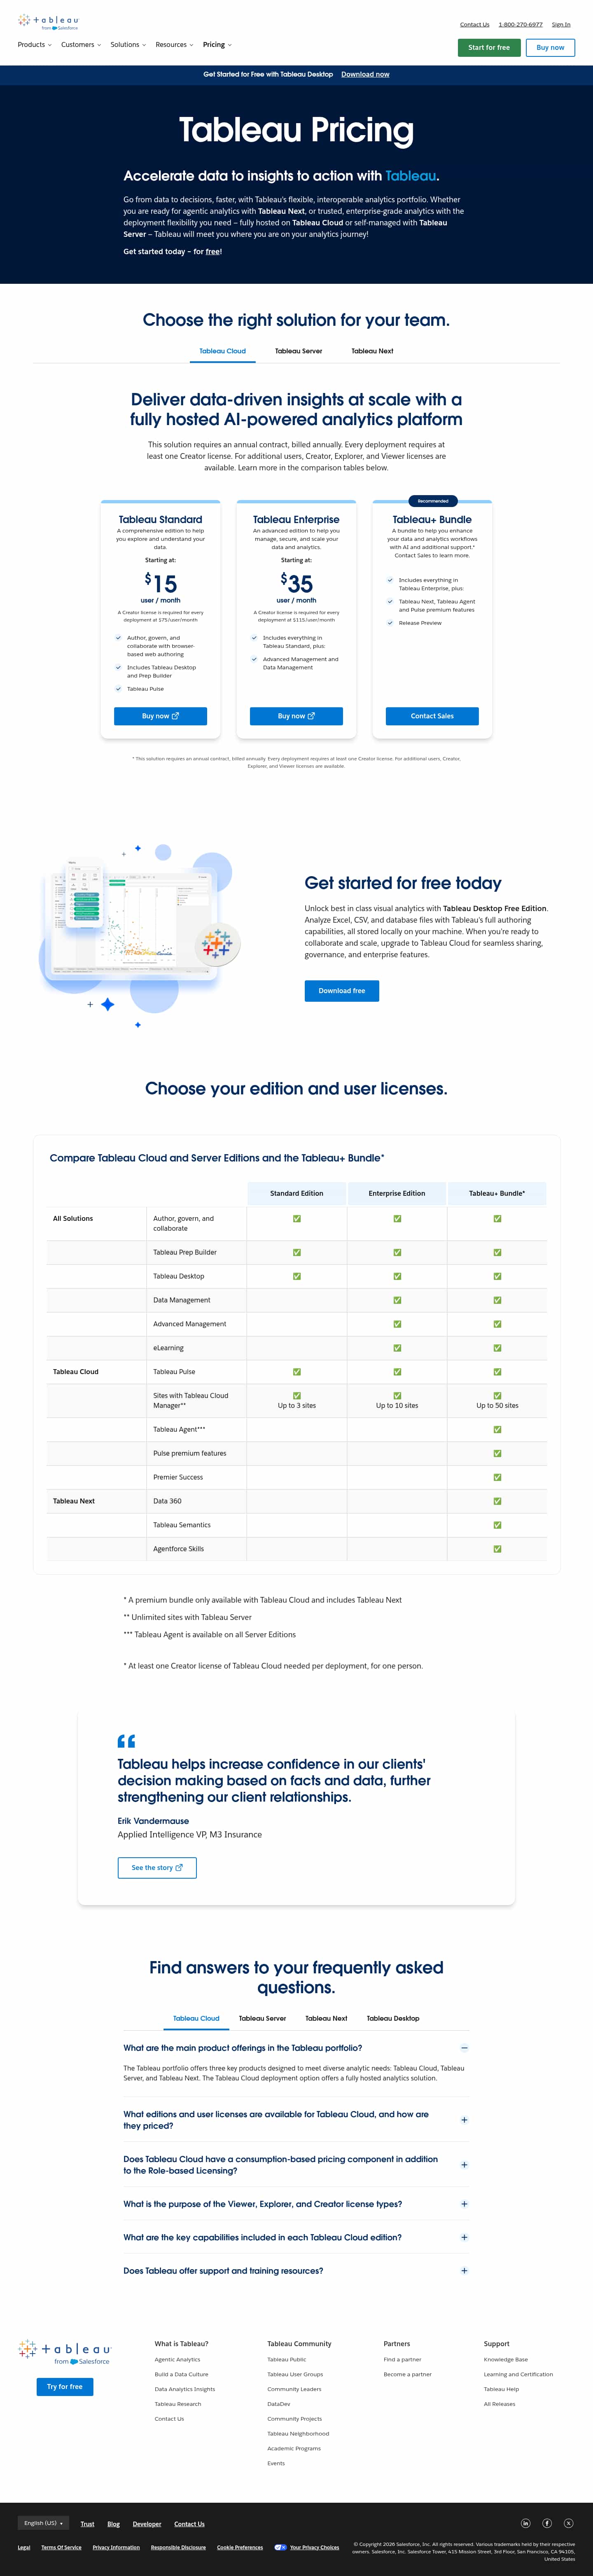Image resolution: width=593 pixels, height=2576 pixels.
Task: Open the Solutions navigation dropdown
Action: pyautogui.click(x=128, y=45)
